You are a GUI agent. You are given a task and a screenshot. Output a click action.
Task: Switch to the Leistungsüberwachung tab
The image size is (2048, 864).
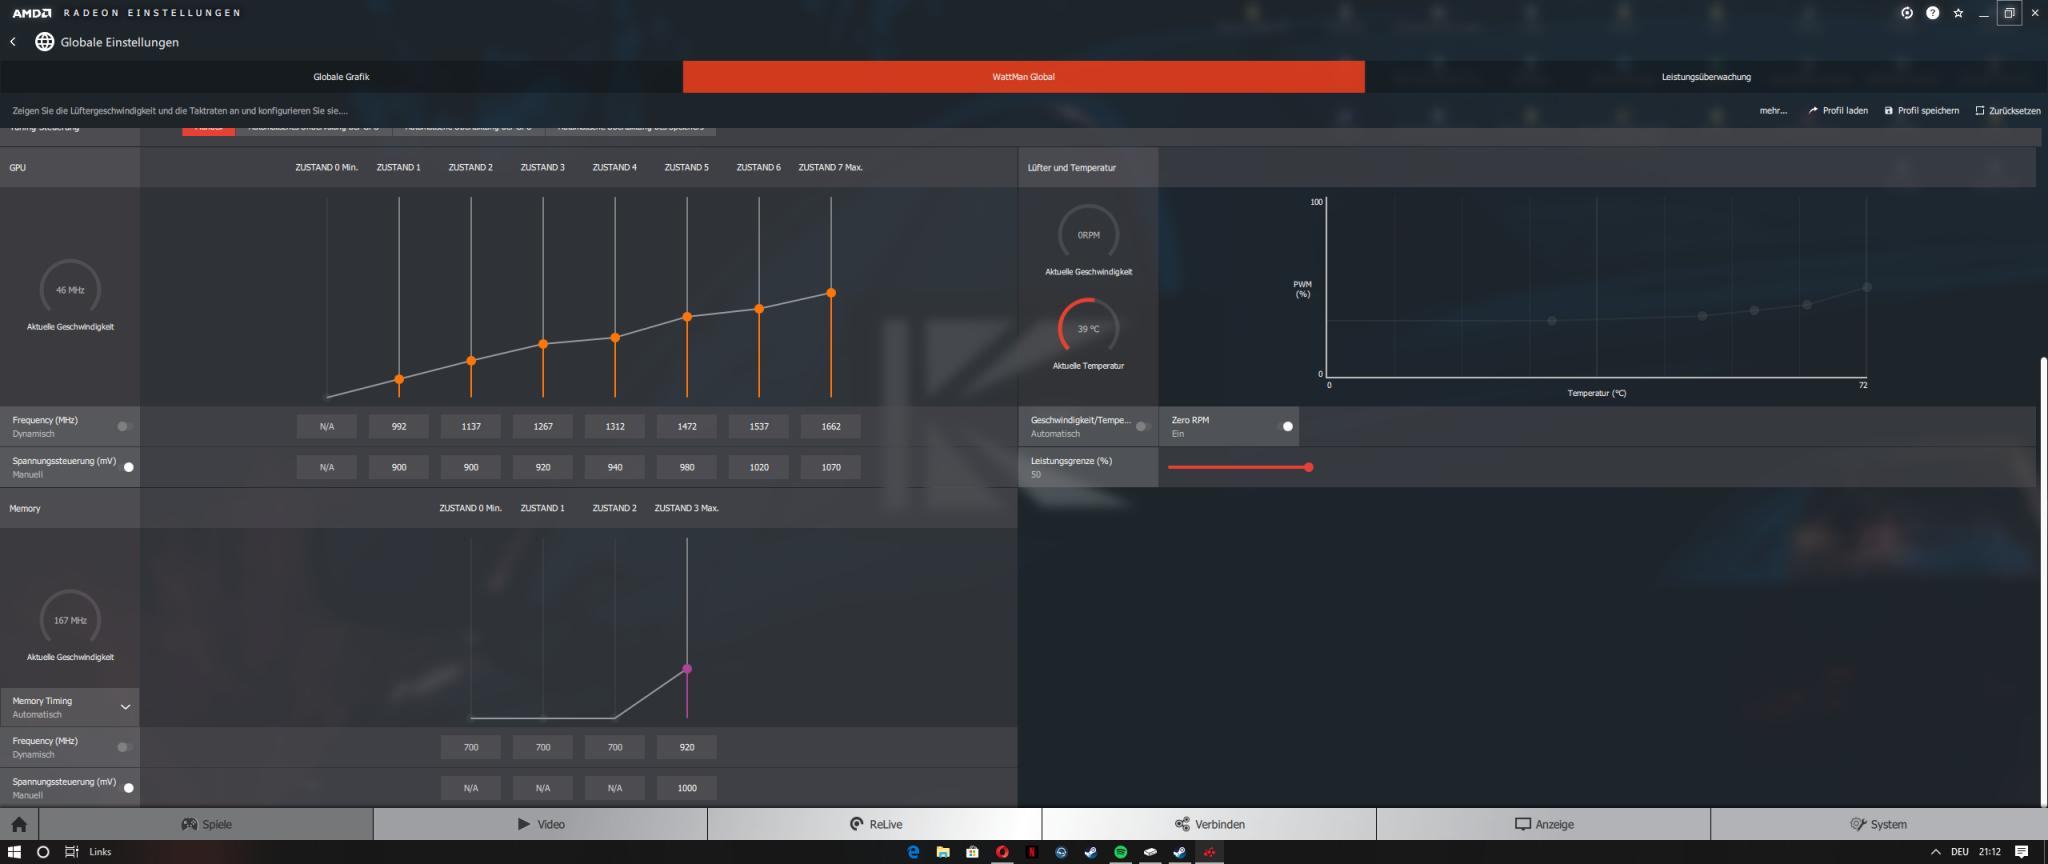[x=1706, y=77]
